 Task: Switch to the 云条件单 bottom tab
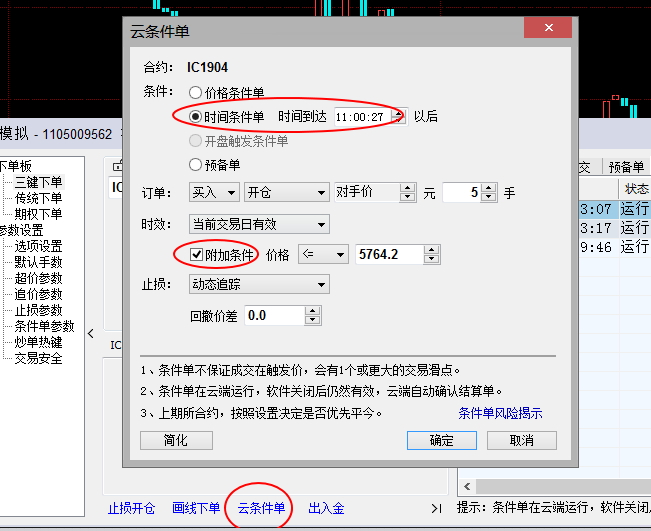point(261,508)
